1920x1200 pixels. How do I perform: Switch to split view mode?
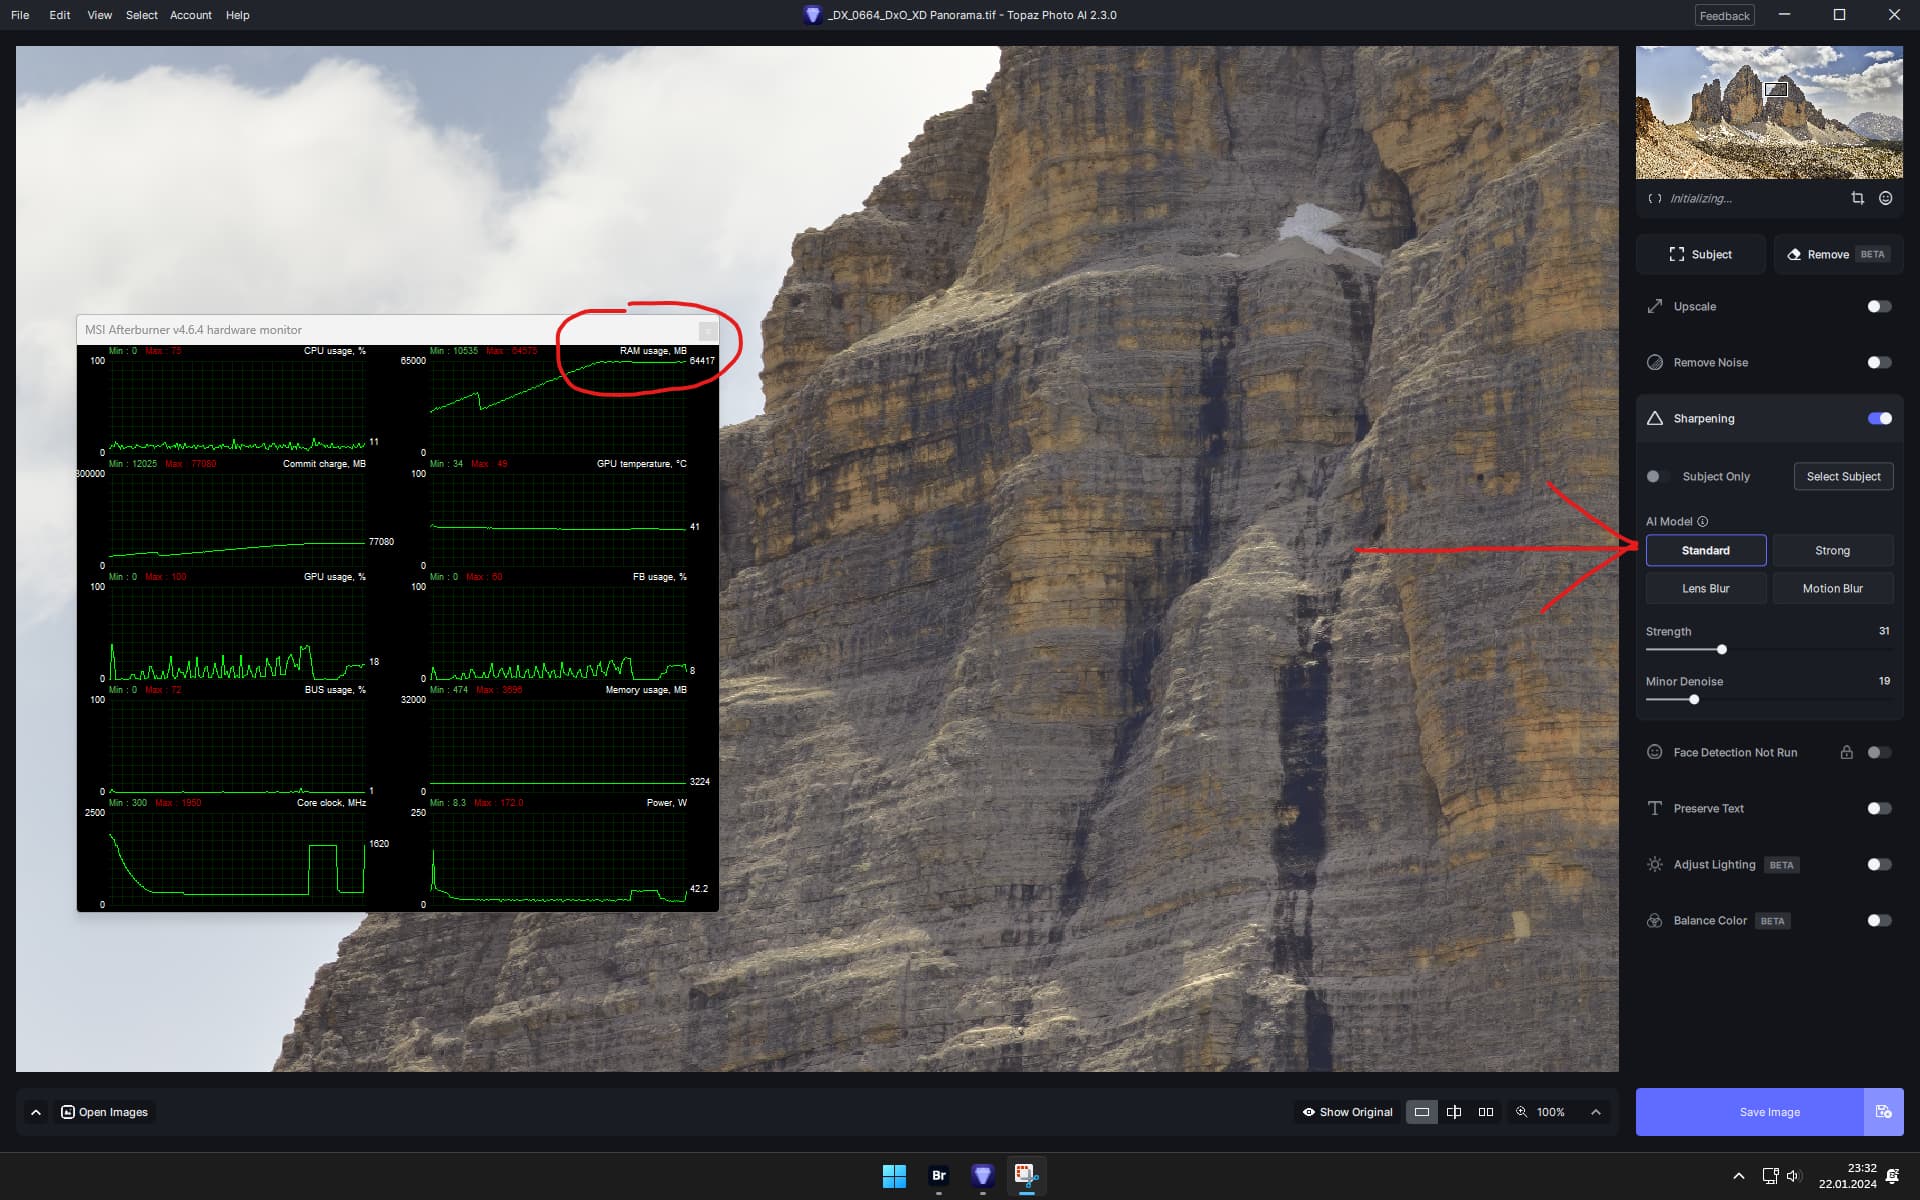(x=1454, y=1112)
